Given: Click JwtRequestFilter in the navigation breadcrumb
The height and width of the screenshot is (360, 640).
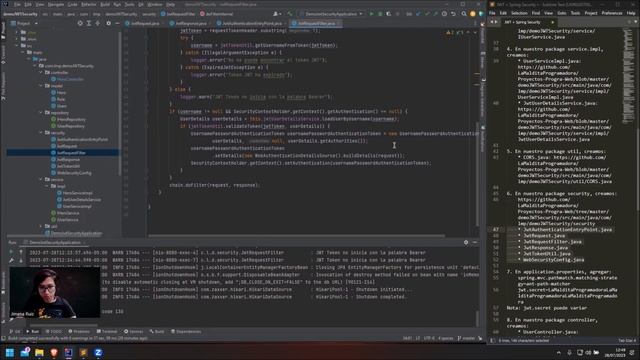Looking at the screenshot, I should [178, 14].
